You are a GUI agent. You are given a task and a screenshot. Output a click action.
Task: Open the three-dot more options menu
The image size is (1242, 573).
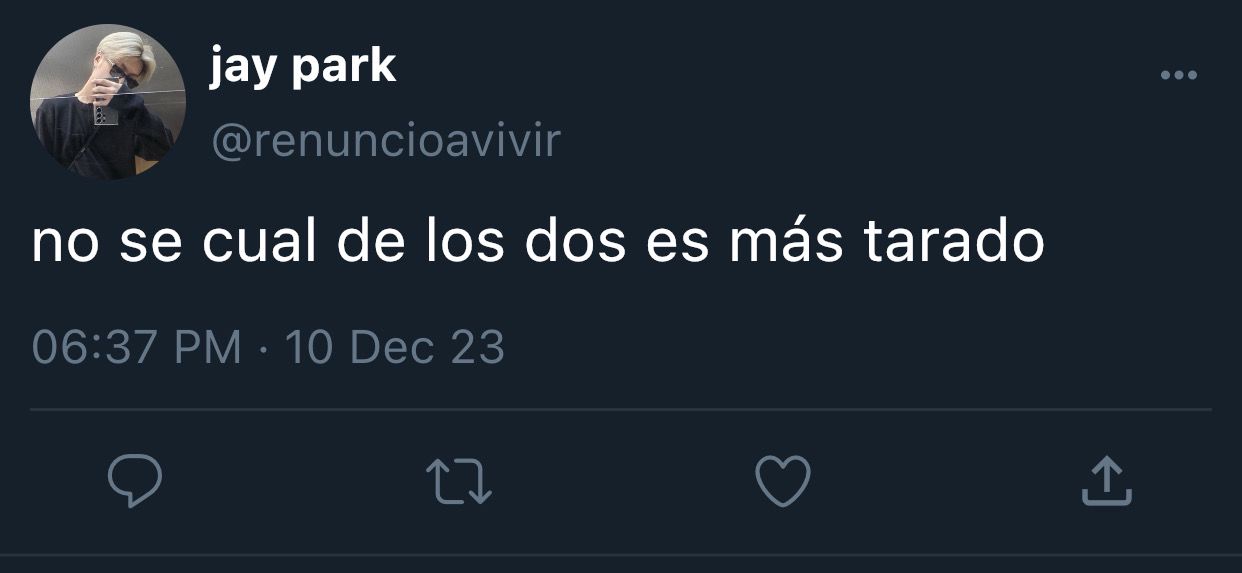[1179, 75]
